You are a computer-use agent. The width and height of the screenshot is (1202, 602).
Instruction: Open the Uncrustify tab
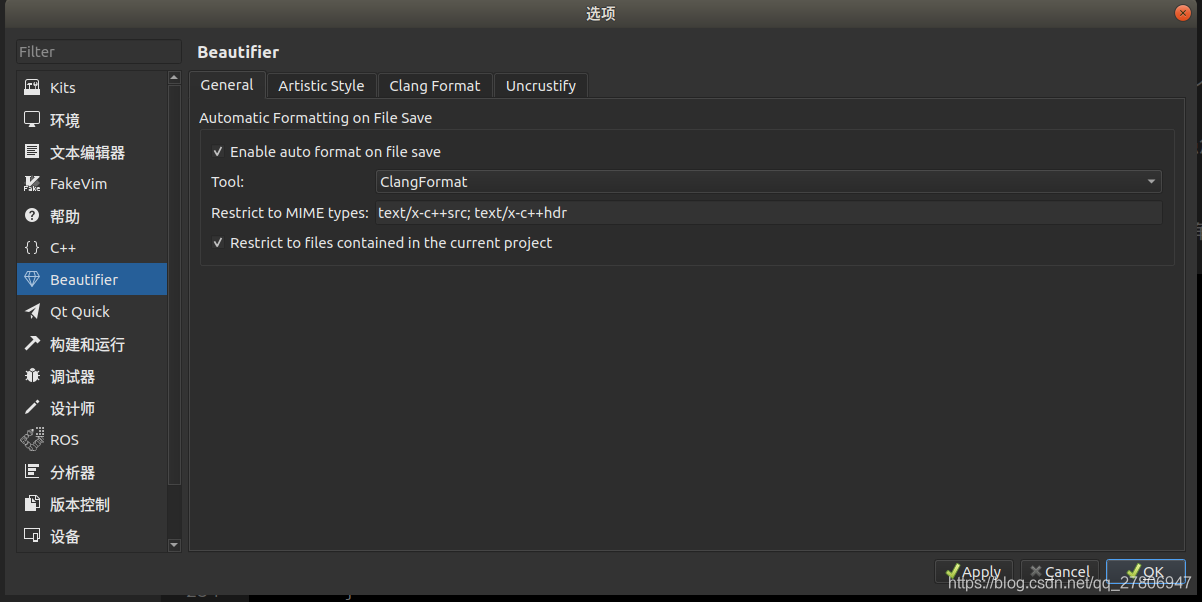[x=541, y=85]
